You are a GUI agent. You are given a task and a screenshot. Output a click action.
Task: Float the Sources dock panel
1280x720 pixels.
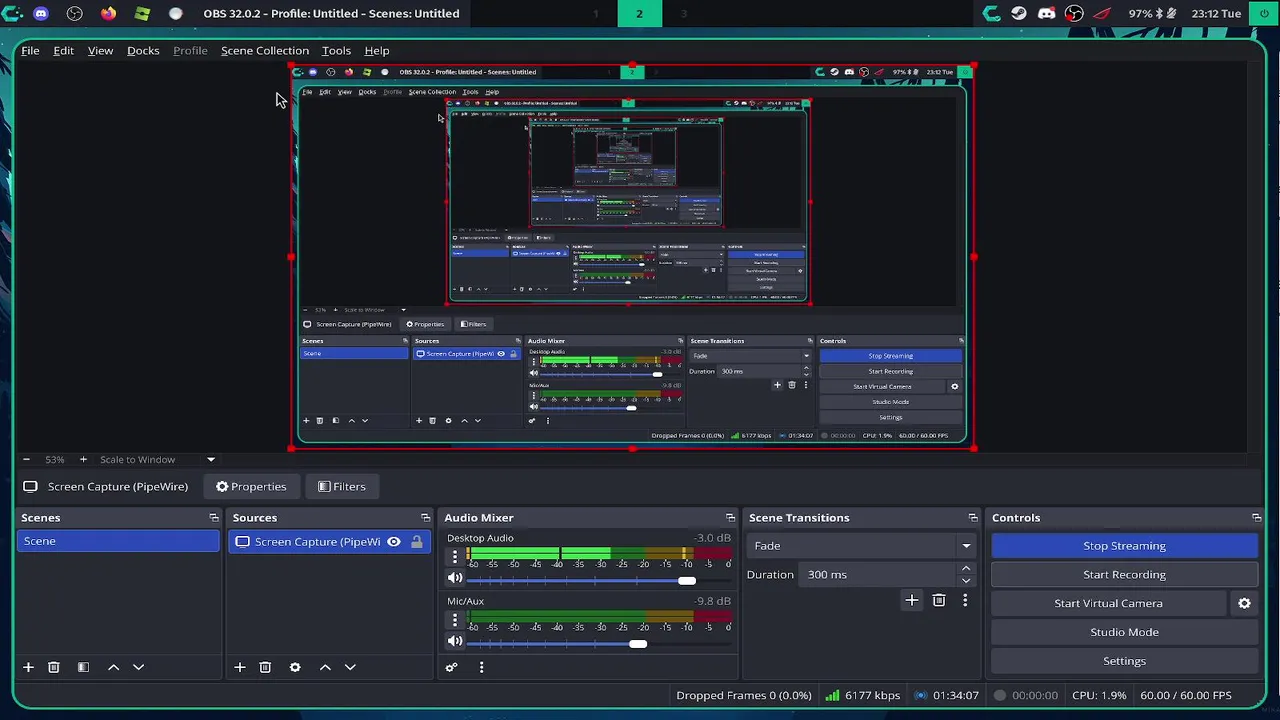[425, 517]
